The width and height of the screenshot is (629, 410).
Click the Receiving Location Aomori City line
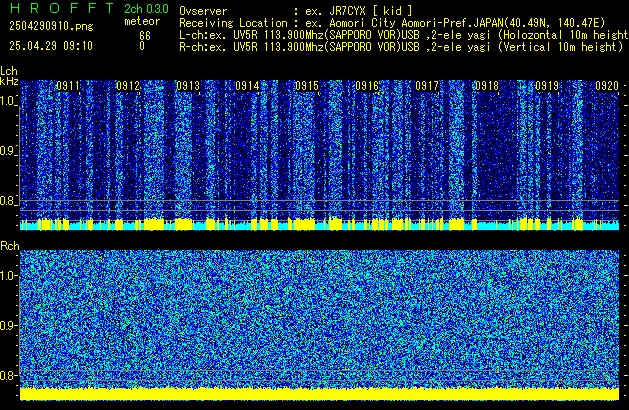point(392,23)
